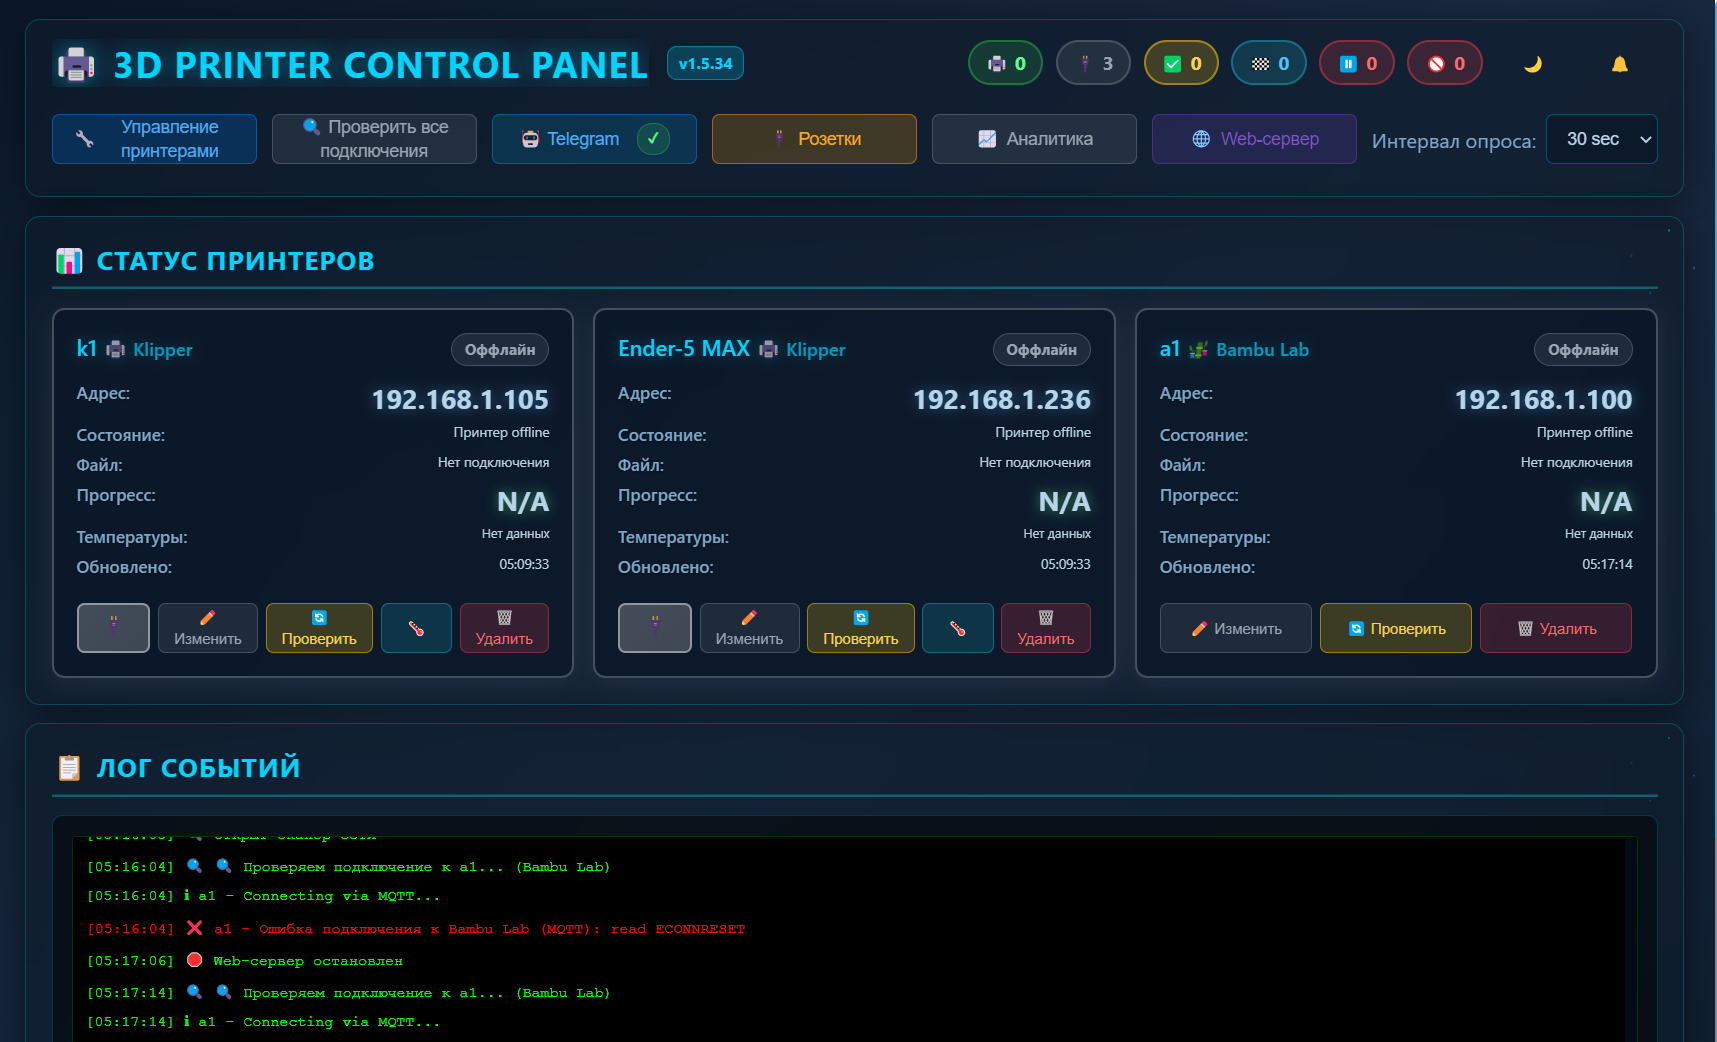Viewport: 1717px width, 1042px height.
Task: Open the polling interval dropdown set to 30 sec
Action: click(1601, 139)
